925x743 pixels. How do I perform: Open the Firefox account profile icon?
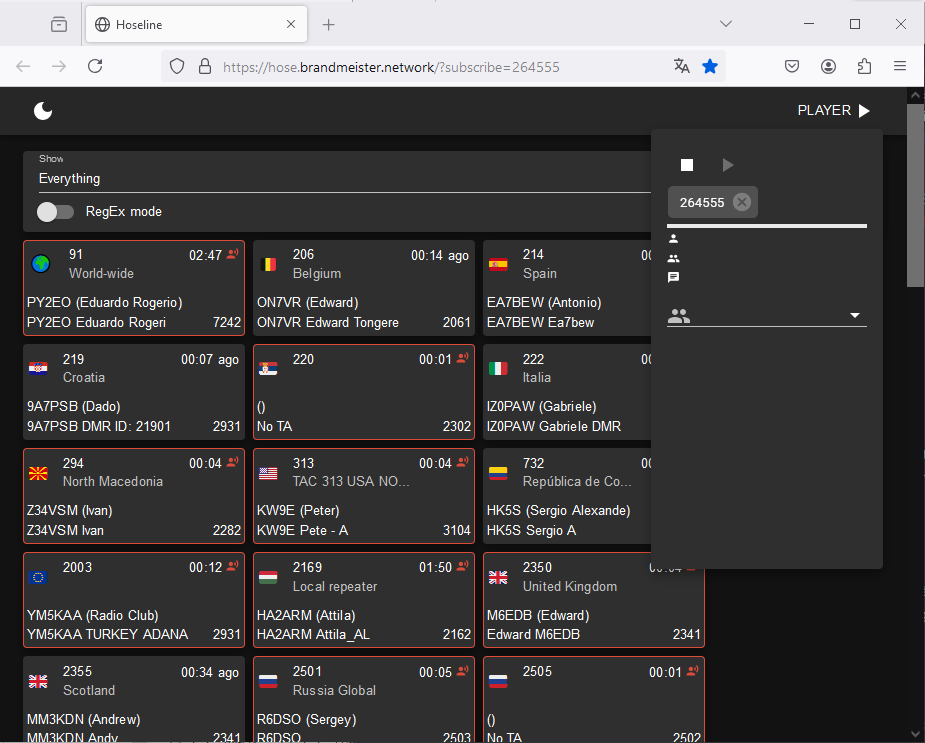828,66
